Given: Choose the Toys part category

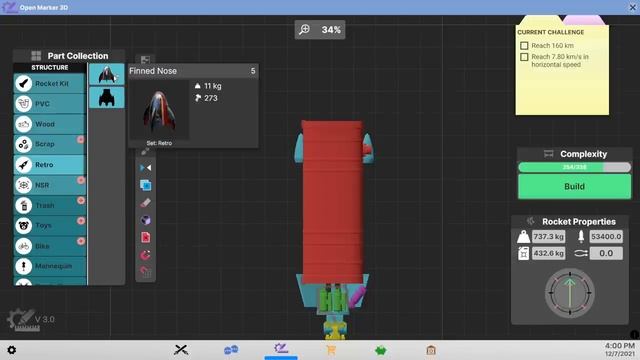Looking at the screenshot, I should [x=49, y=225].
